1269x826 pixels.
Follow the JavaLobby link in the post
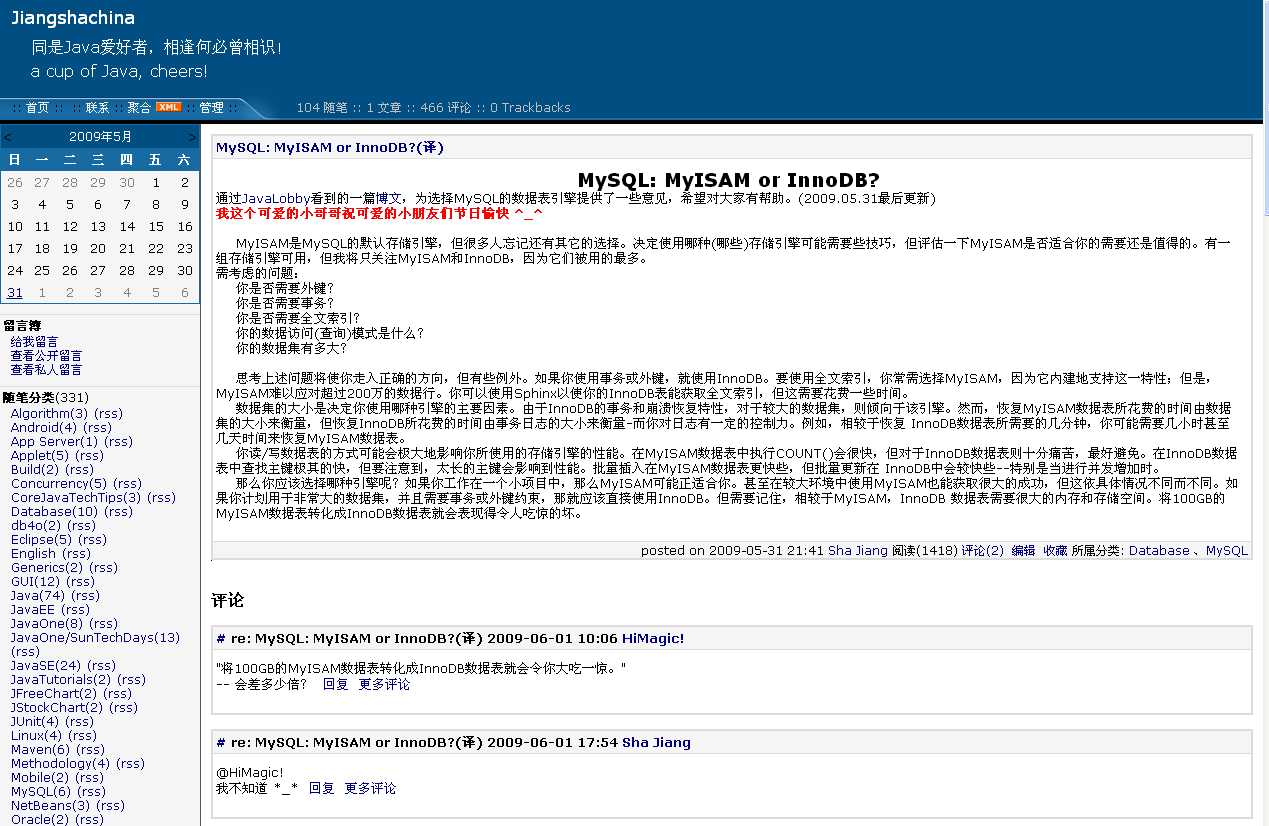[x=275, y=198]
